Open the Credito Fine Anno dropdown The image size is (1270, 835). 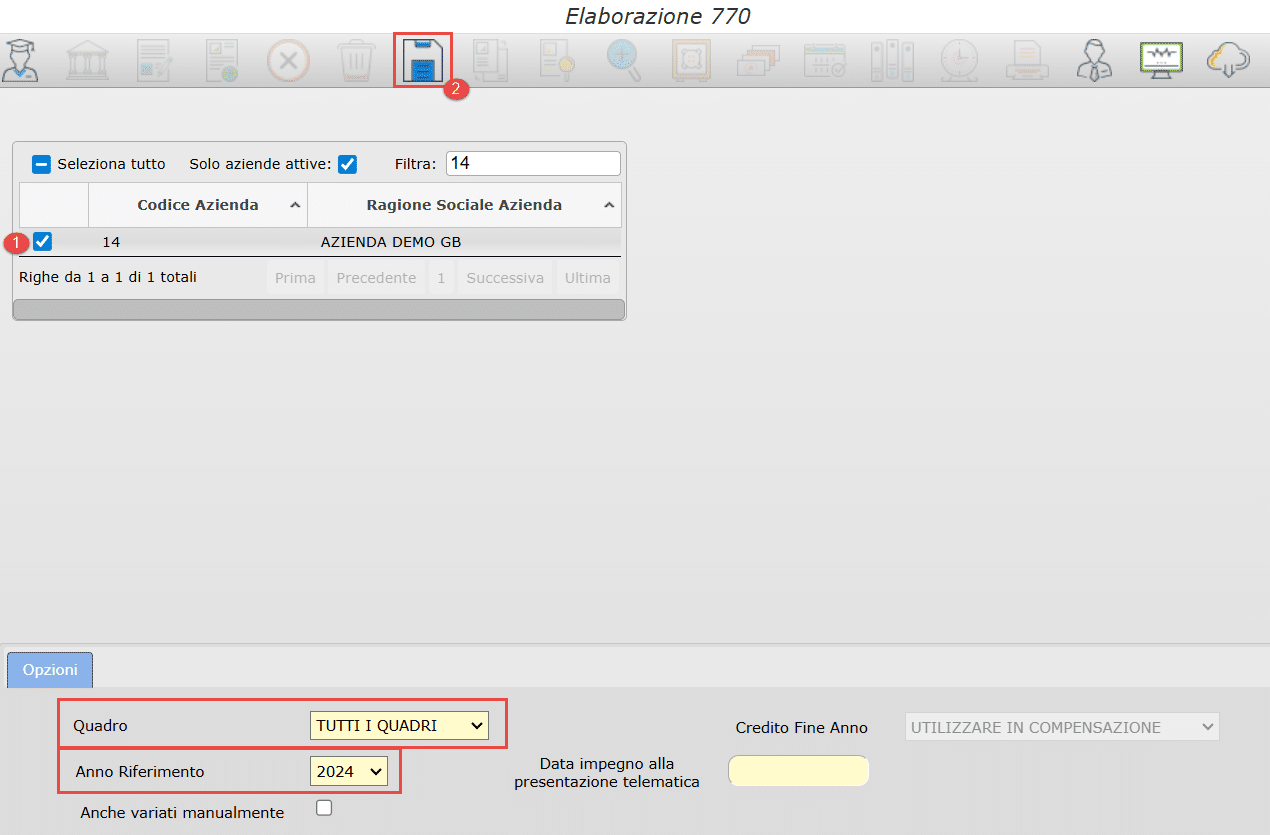coord(1062,727)
